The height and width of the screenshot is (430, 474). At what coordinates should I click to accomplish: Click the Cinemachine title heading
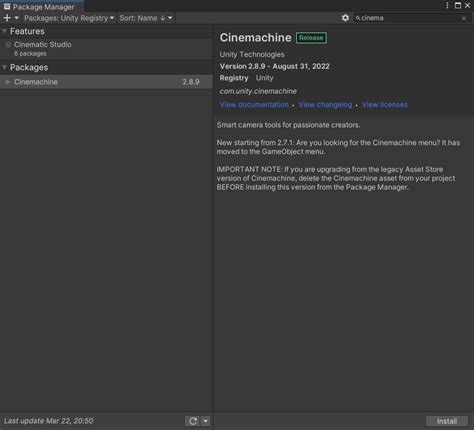pyautogui.click(x=255, y=38)
